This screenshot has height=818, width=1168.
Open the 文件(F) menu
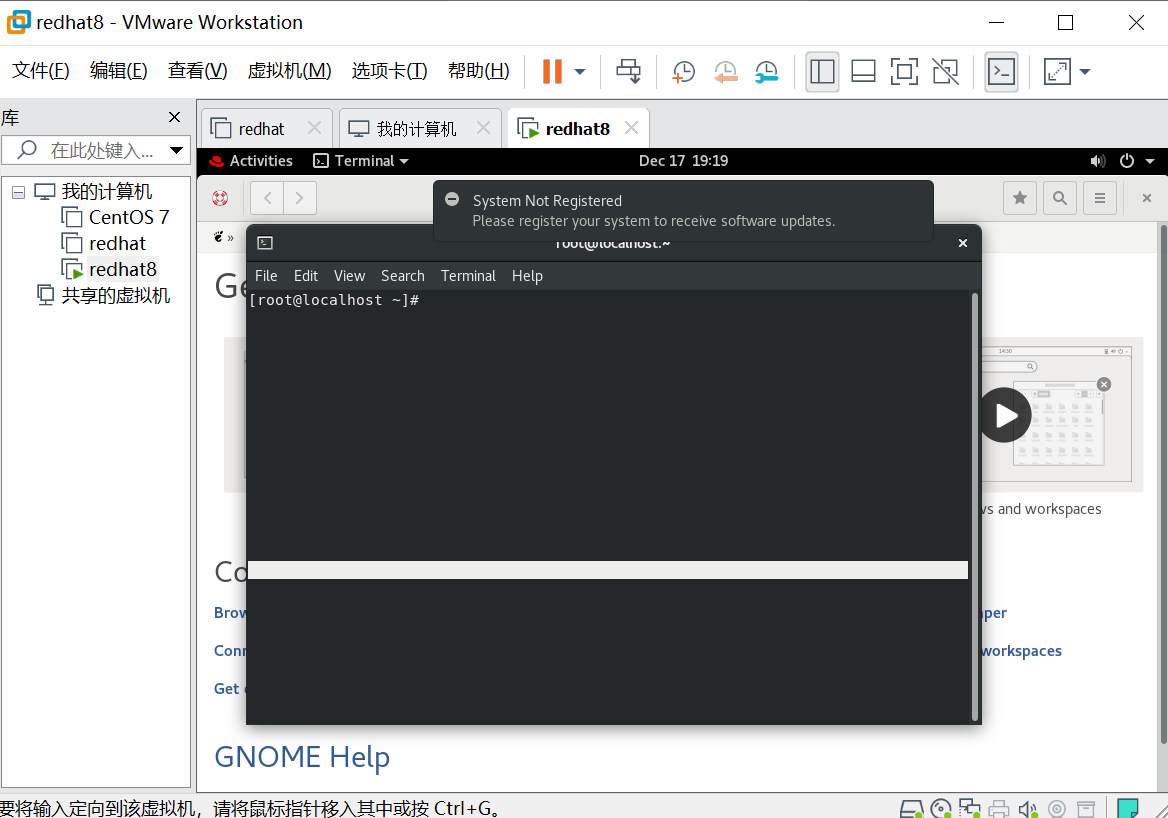pos(40,71)
